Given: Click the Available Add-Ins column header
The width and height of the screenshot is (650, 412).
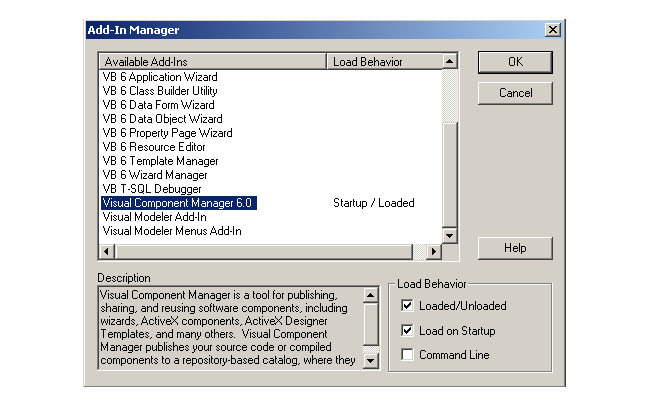Looking at the screenshot, I should click(x=213, y=62).
